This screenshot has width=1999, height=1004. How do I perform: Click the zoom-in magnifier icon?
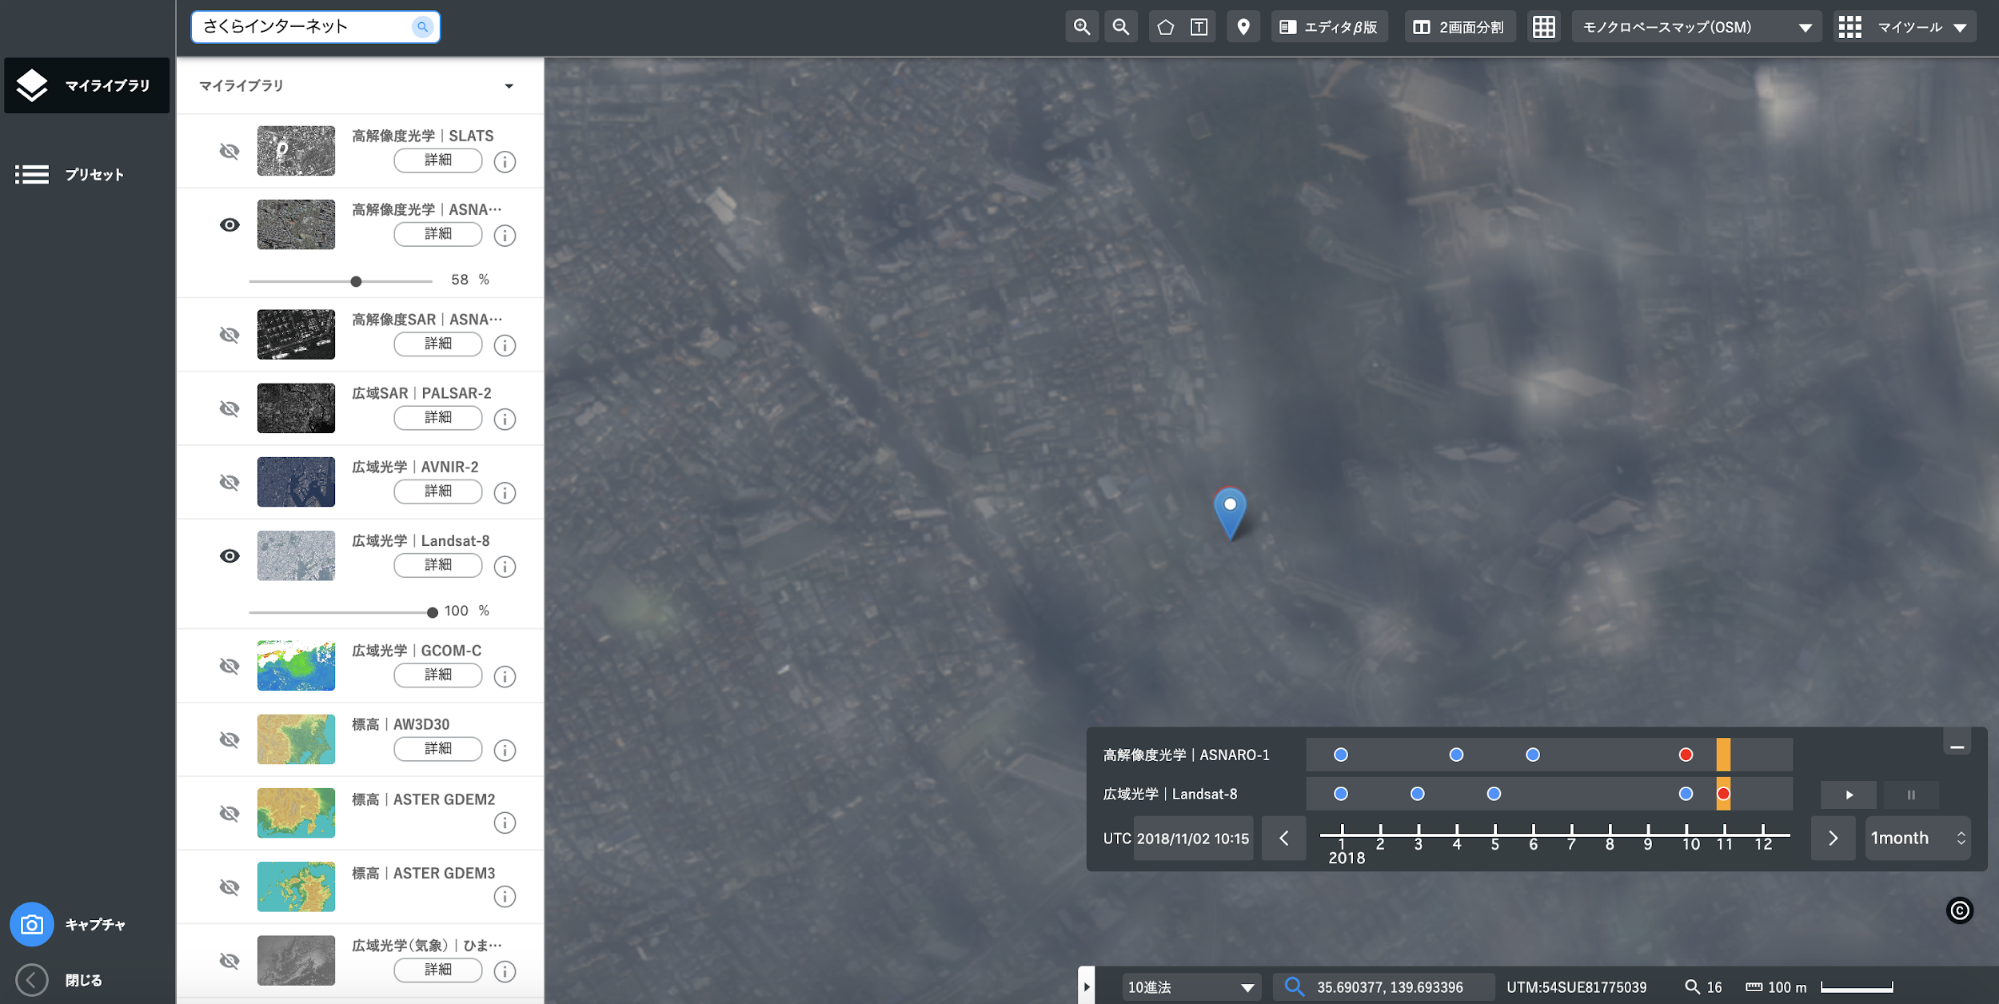(x=1081, y=27)
